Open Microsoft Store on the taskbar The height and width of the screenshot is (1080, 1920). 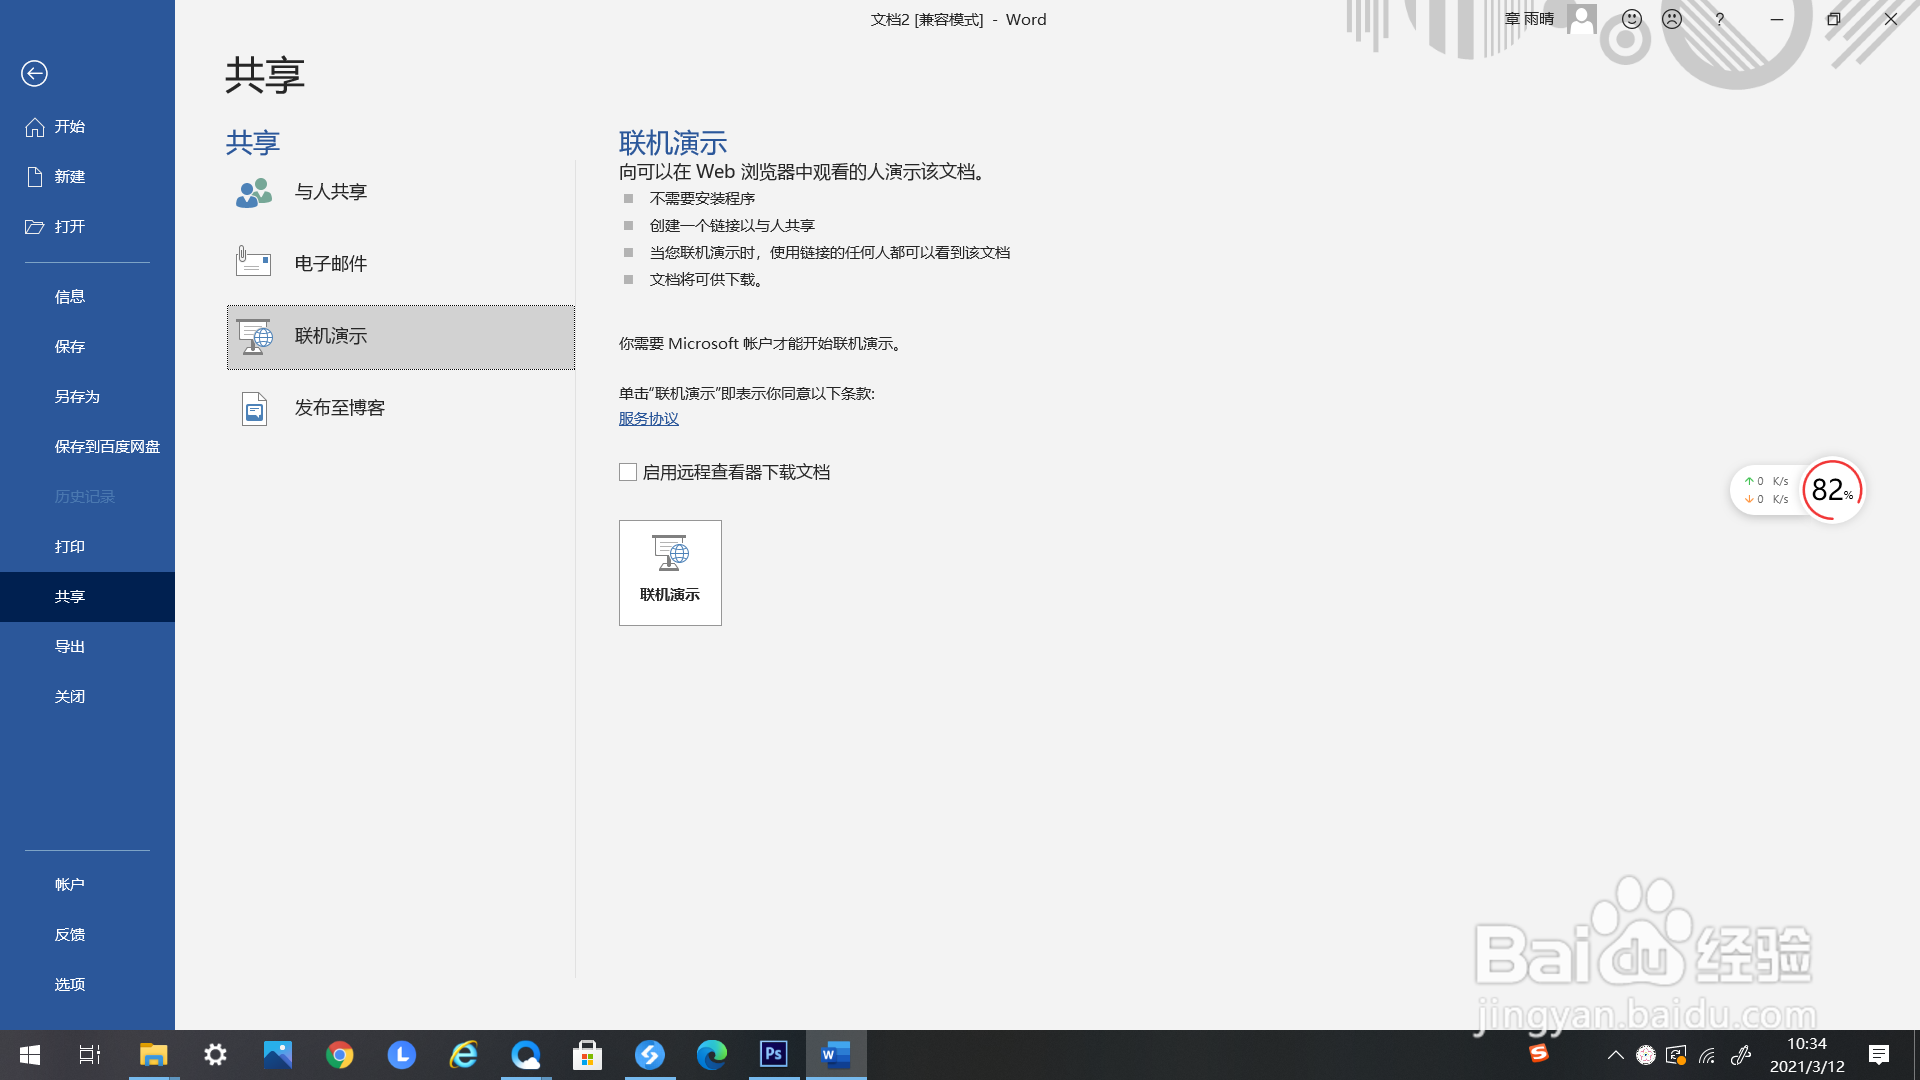click(x=587, y=1055)
